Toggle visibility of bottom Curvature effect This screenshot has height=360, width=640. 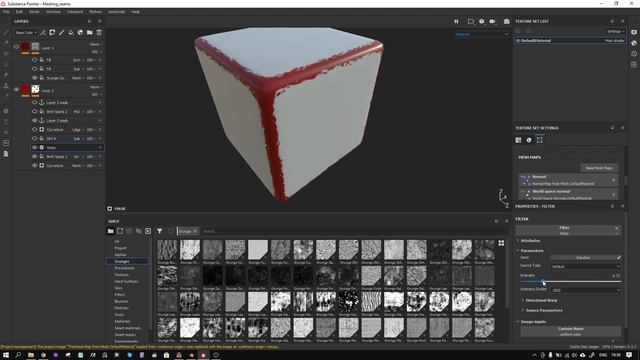pyautogui.click(x=35, y=165)
